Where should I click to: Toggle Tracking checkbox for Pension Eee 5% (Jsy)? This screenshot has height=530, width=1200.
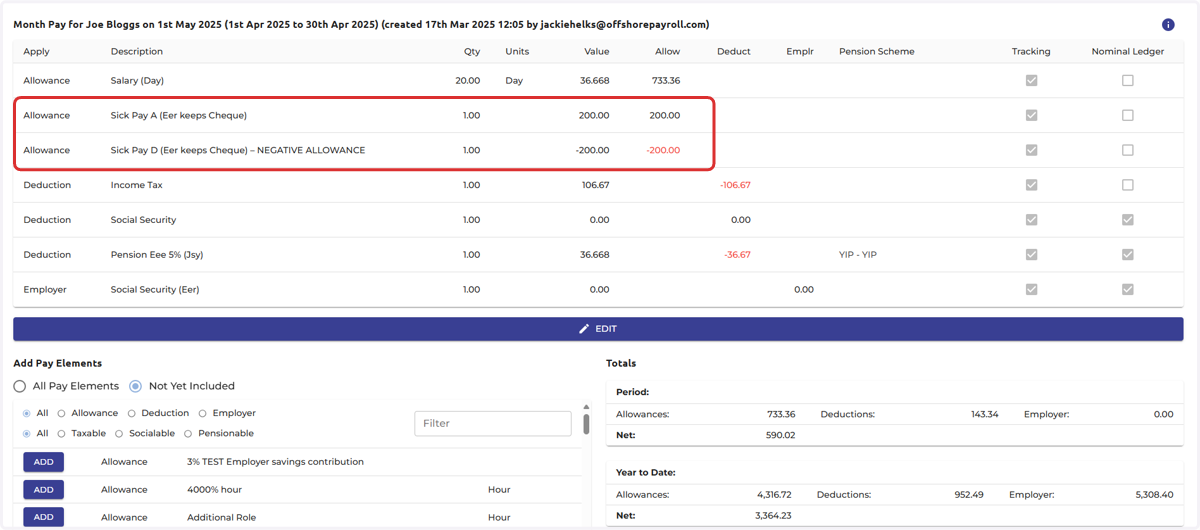pyautogui.click(x=1031, y=255)
